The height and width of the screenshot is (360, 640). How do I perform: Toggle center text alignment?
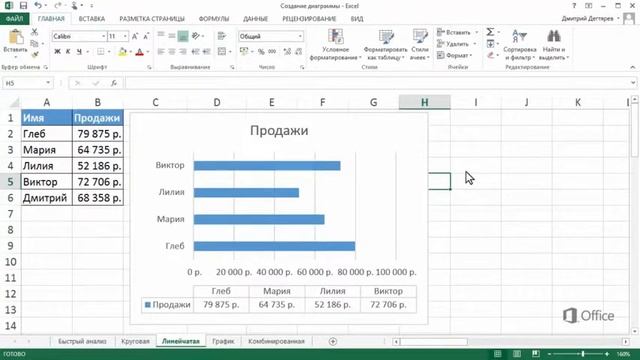point(172,52)
